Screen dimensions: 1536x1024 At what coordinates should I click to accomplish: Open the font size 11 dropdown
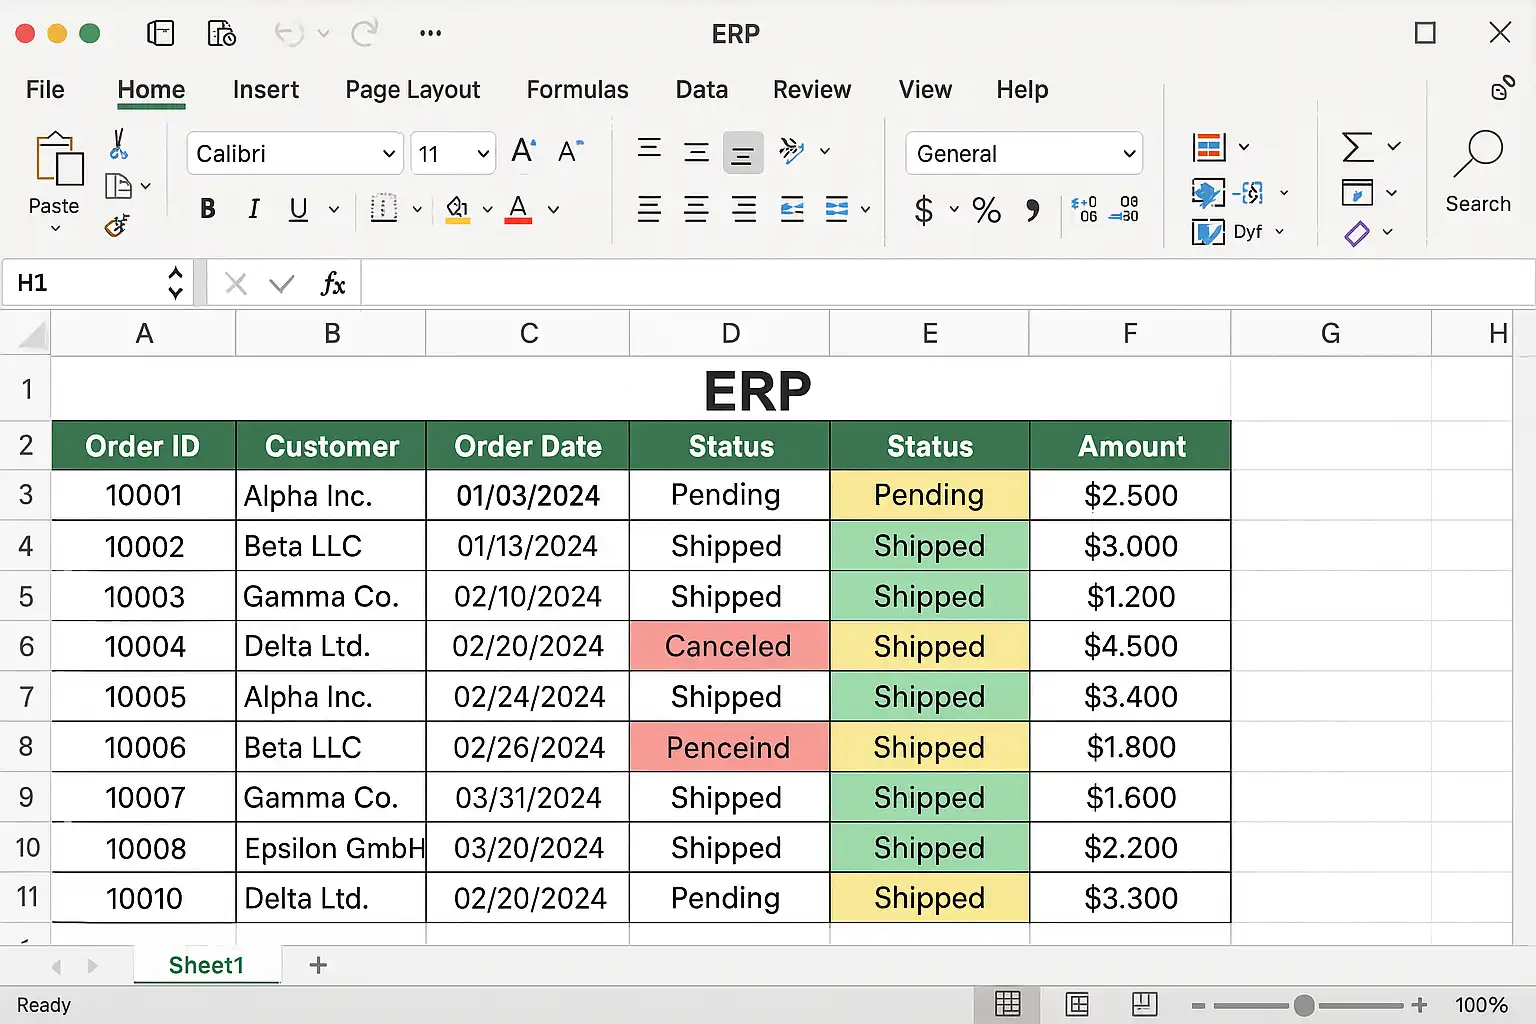483,154
